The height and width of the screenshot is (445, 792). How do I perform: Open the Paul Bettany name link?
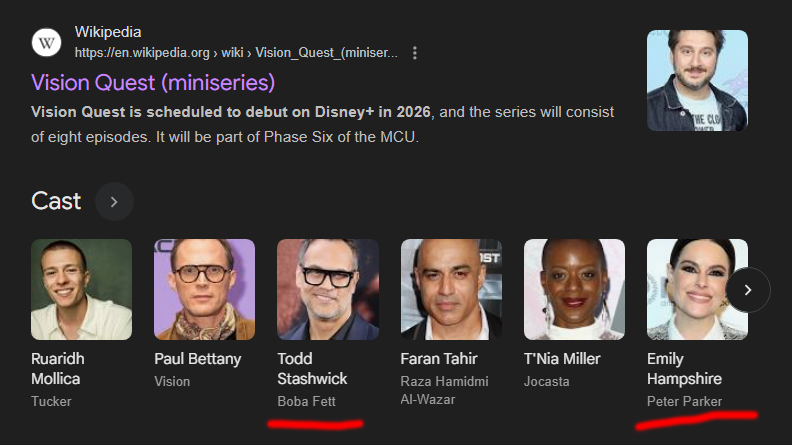click(x=197, y=359)
